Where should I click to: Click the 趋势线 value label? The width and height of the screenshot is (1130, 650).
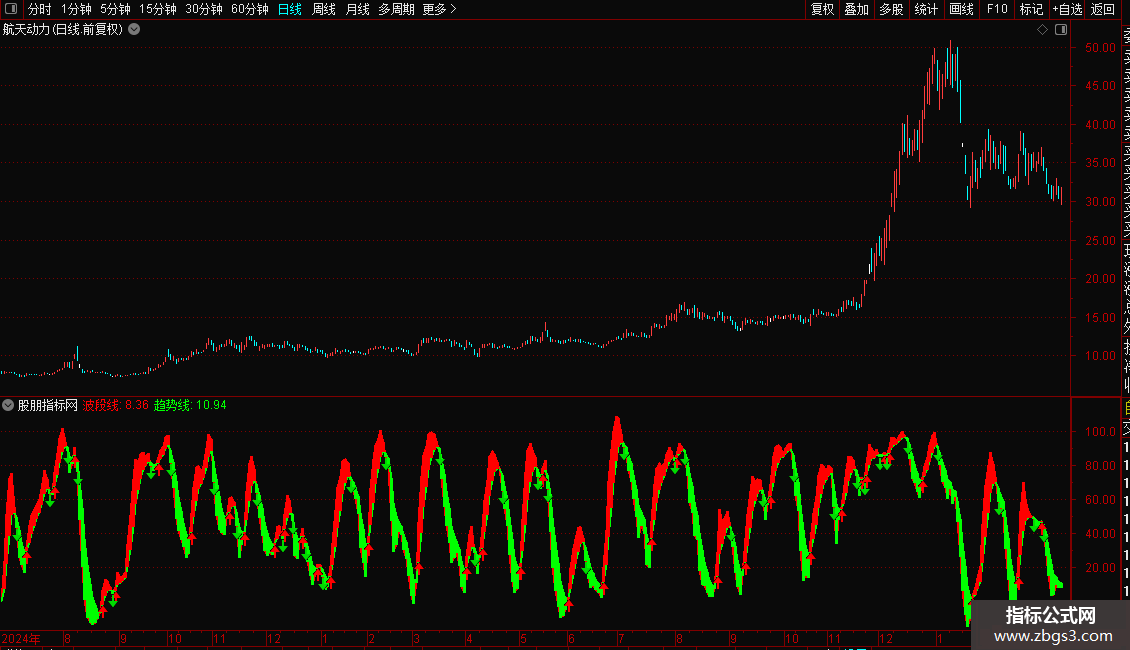190,405
